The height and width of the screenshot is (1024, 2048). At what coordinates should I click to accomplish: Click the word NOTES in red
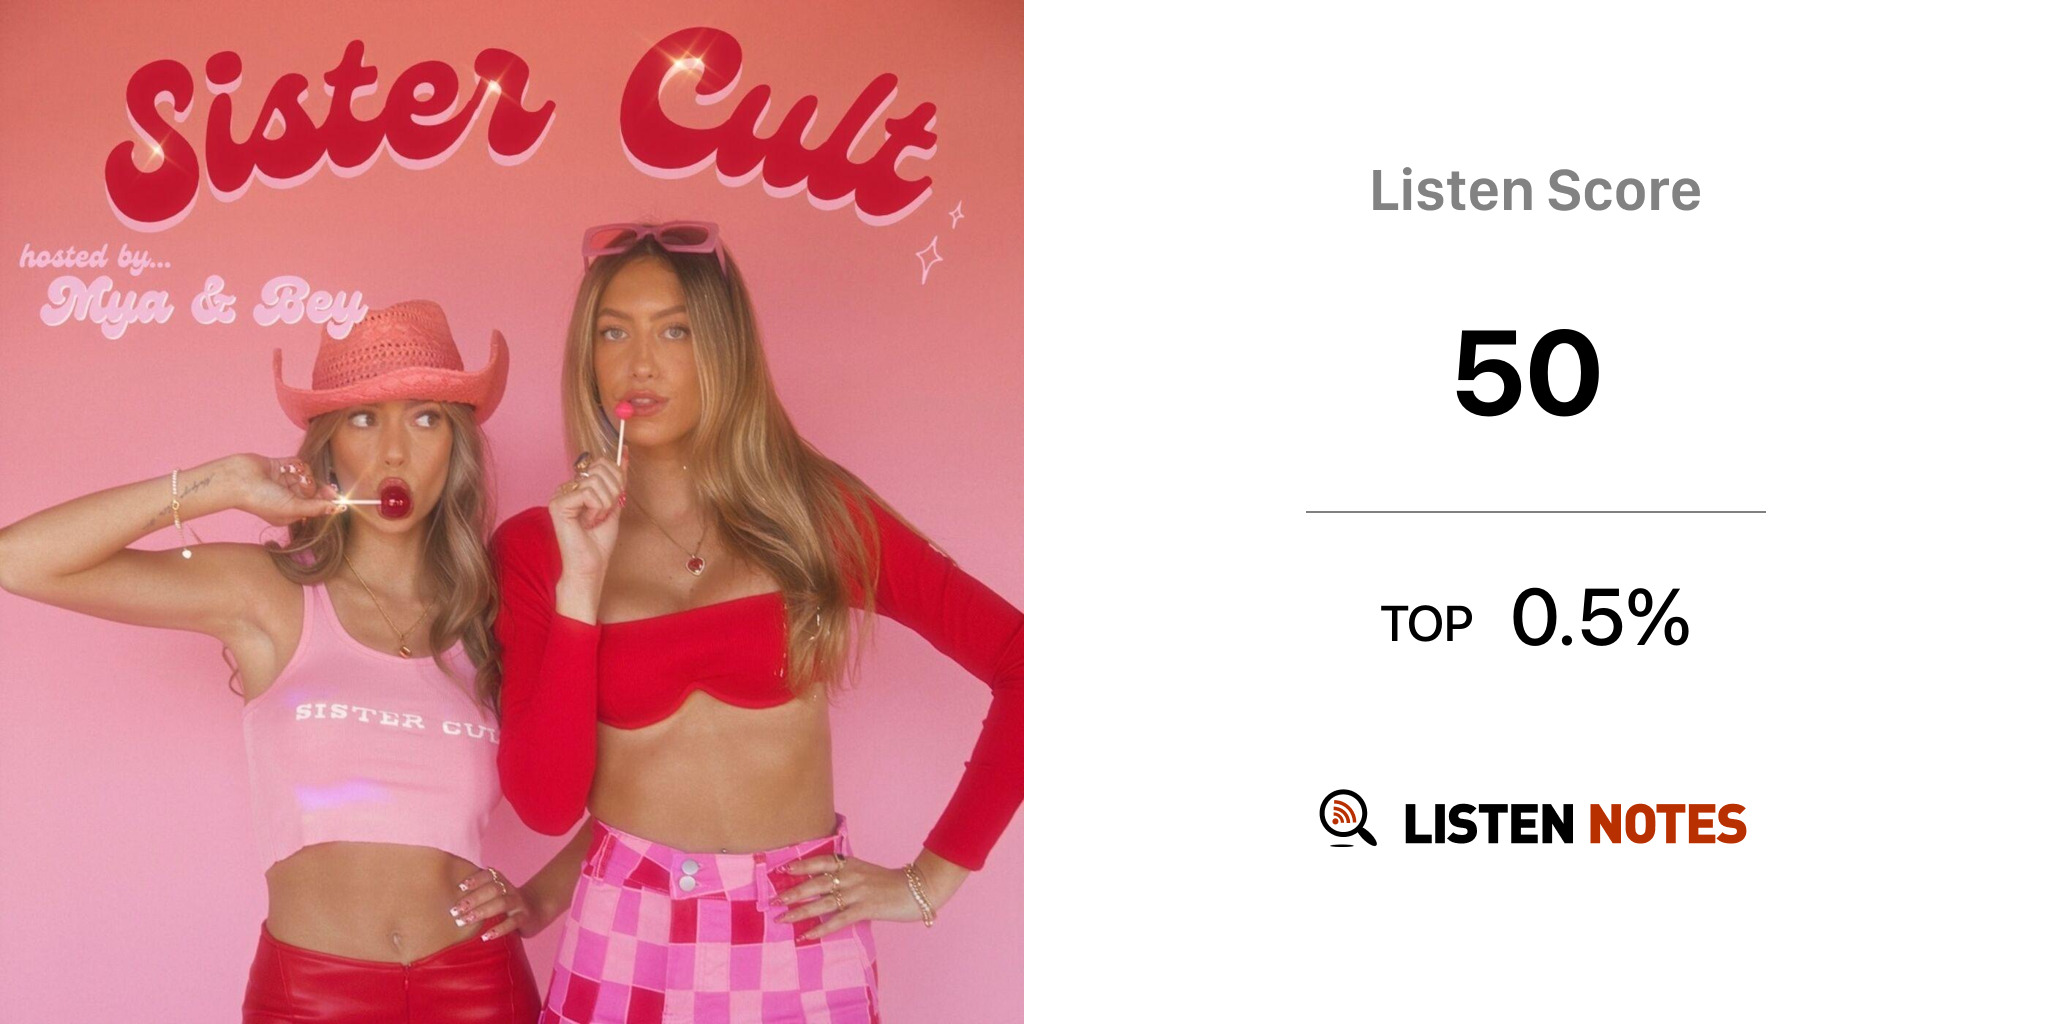(x=1667, y=825)
